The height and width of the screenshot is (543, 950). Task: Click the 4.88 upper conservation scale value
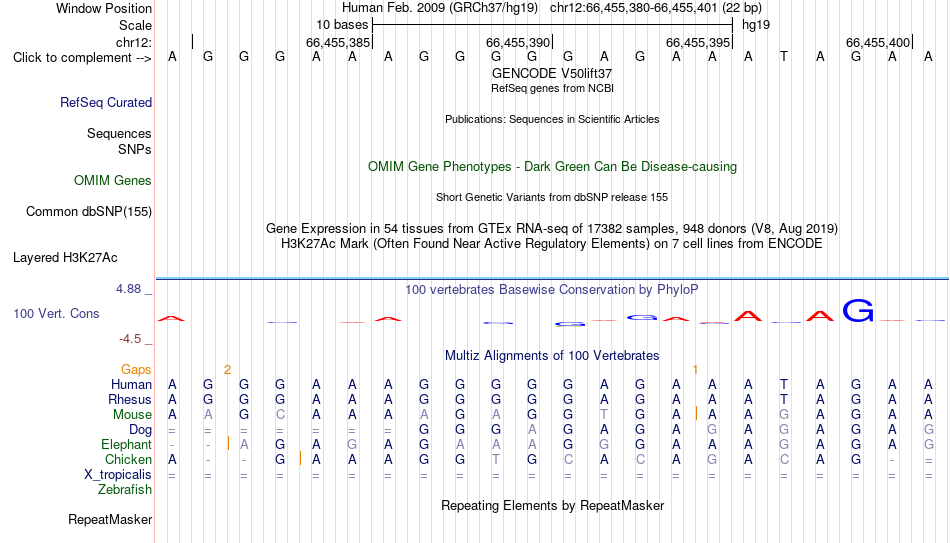(128, 288)
